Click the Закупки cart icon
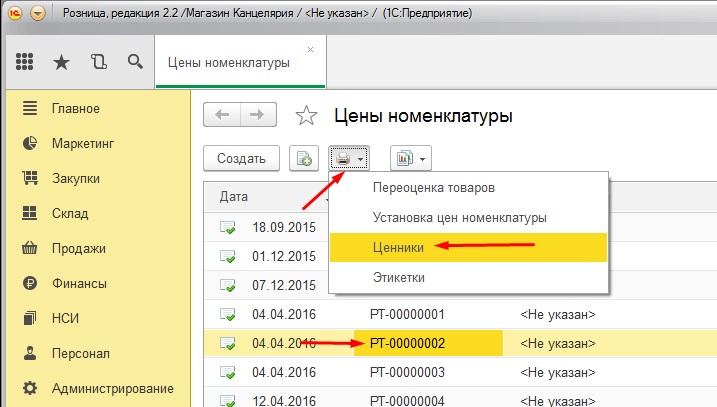 tap(30, 178)
